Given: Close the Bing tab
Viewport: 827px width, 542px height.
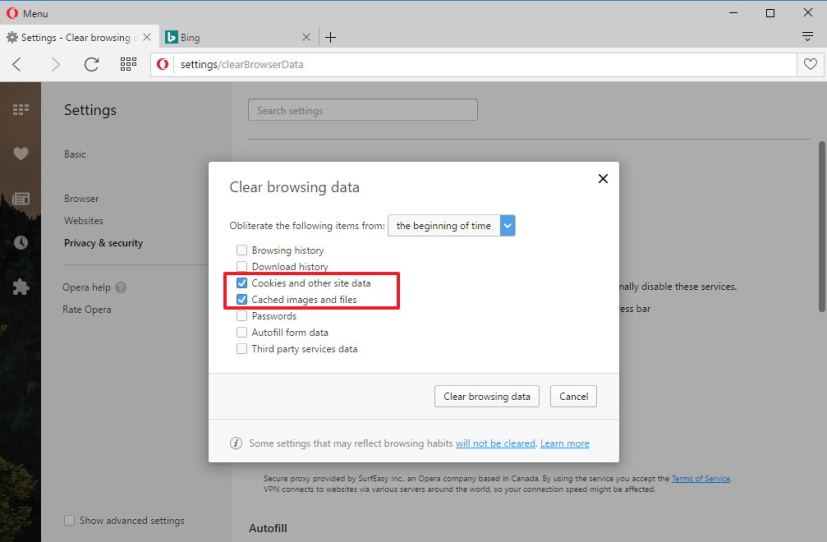Looking at the screenshot, I should pos(306,37).
